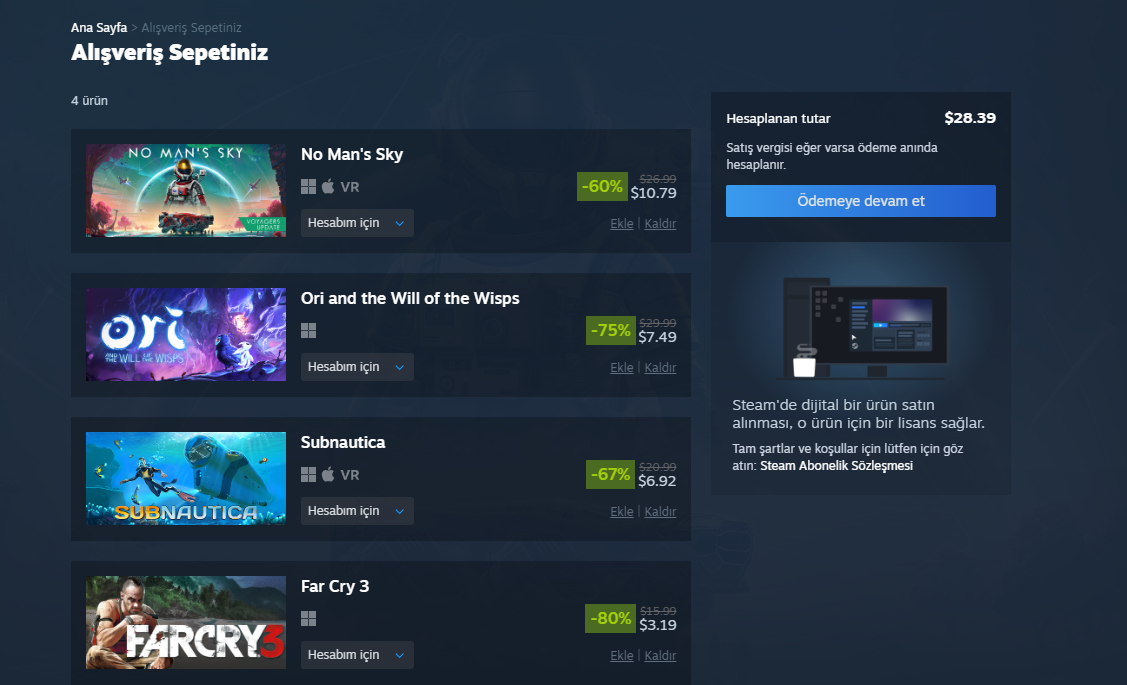
Task: Click the VR label under No Man's Sky
Action: [350, 187]
